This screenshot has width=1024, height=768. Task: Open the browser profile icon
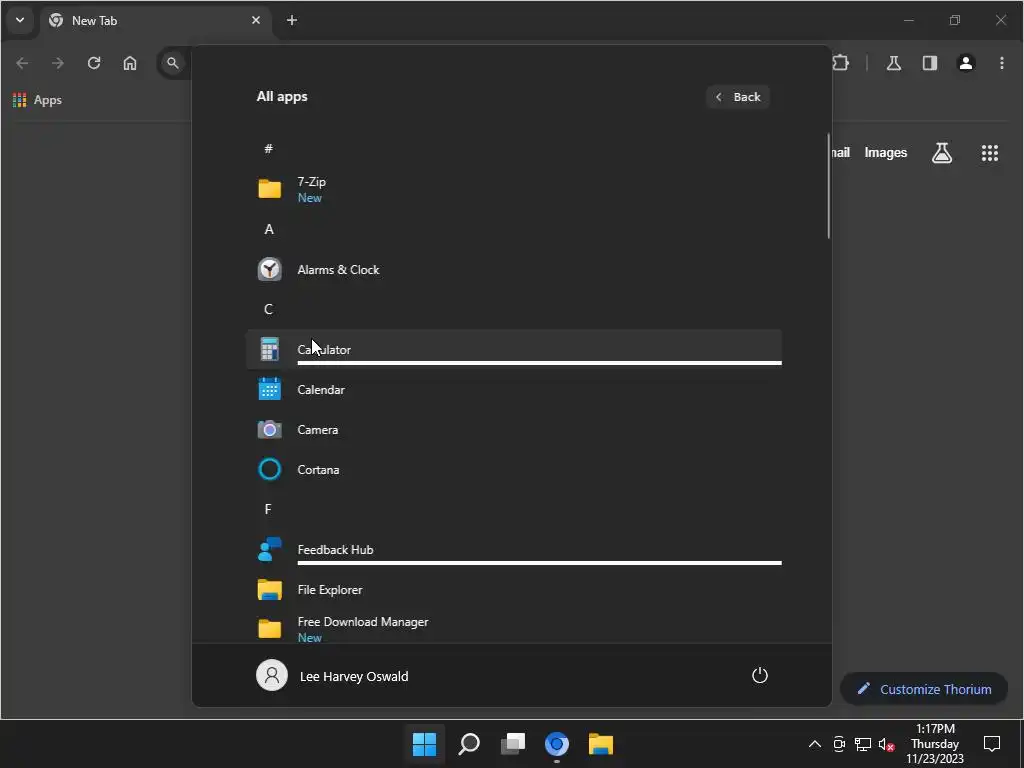[x=965, y=63]
